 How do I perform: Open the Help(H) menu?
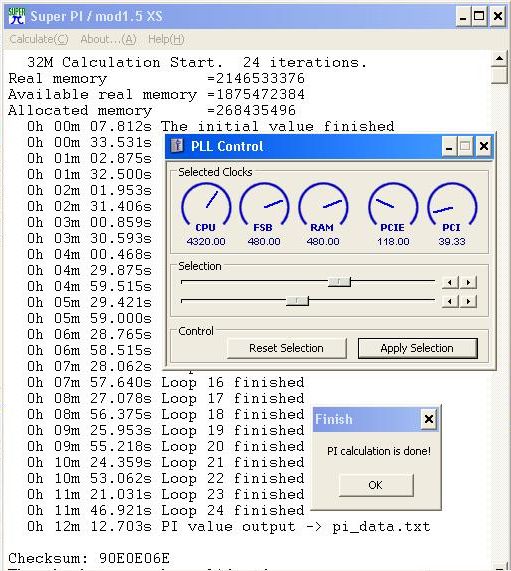166,39
